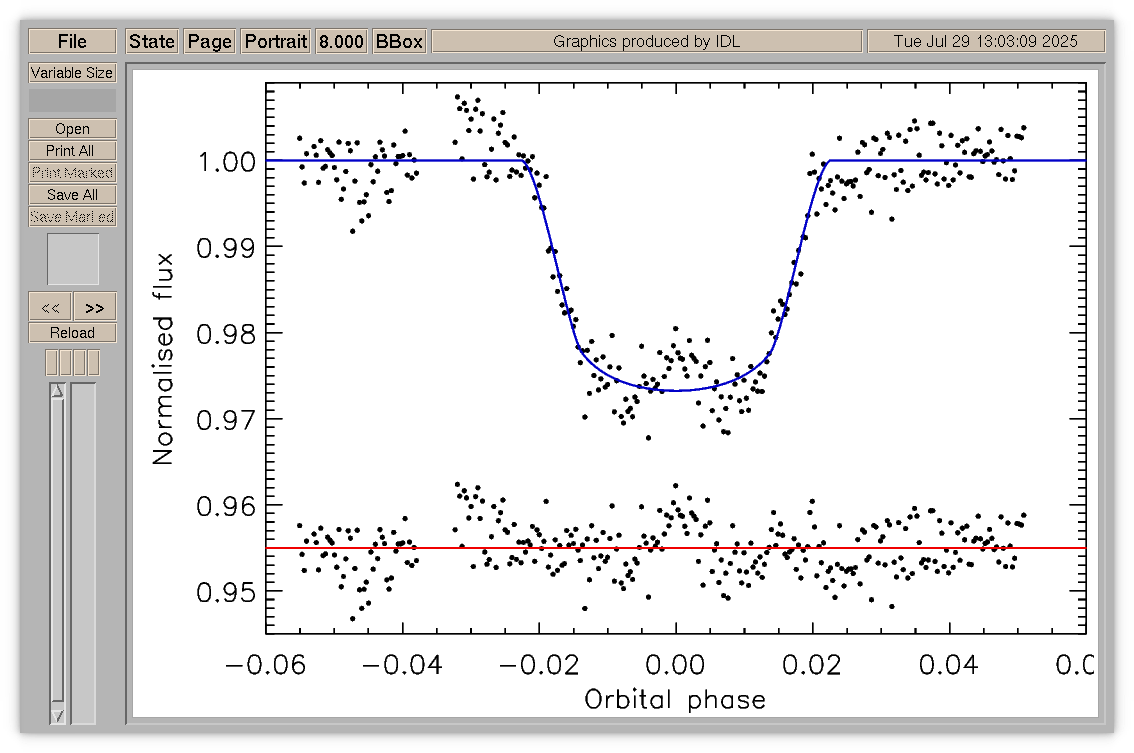Toggle Portrait orientation button
Screen dimensions: 1134x753
coord(276,41)
